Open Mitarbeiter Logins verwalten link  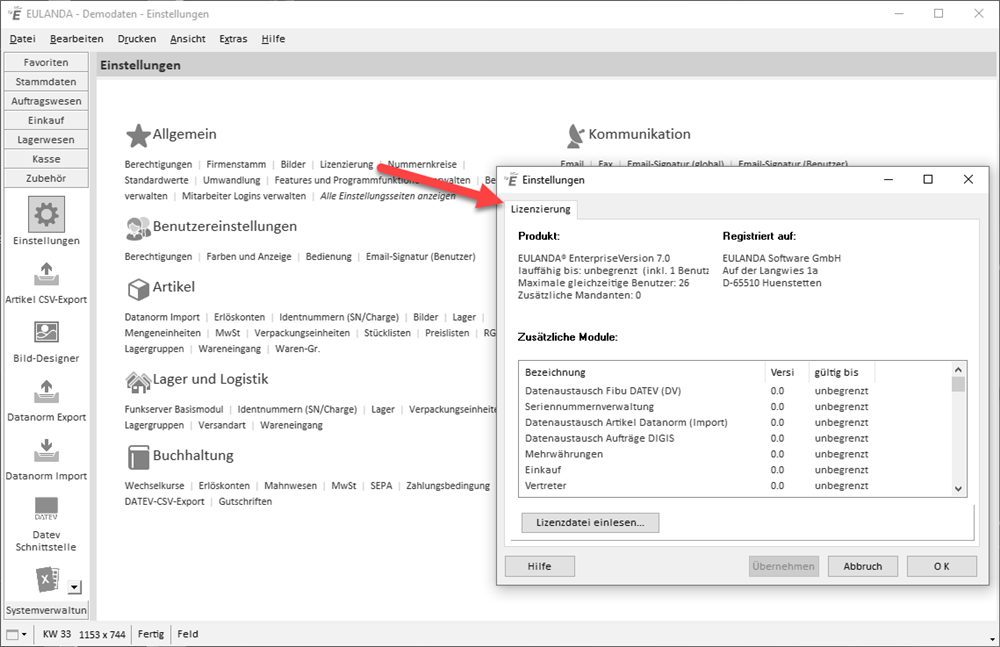point(244,196)
